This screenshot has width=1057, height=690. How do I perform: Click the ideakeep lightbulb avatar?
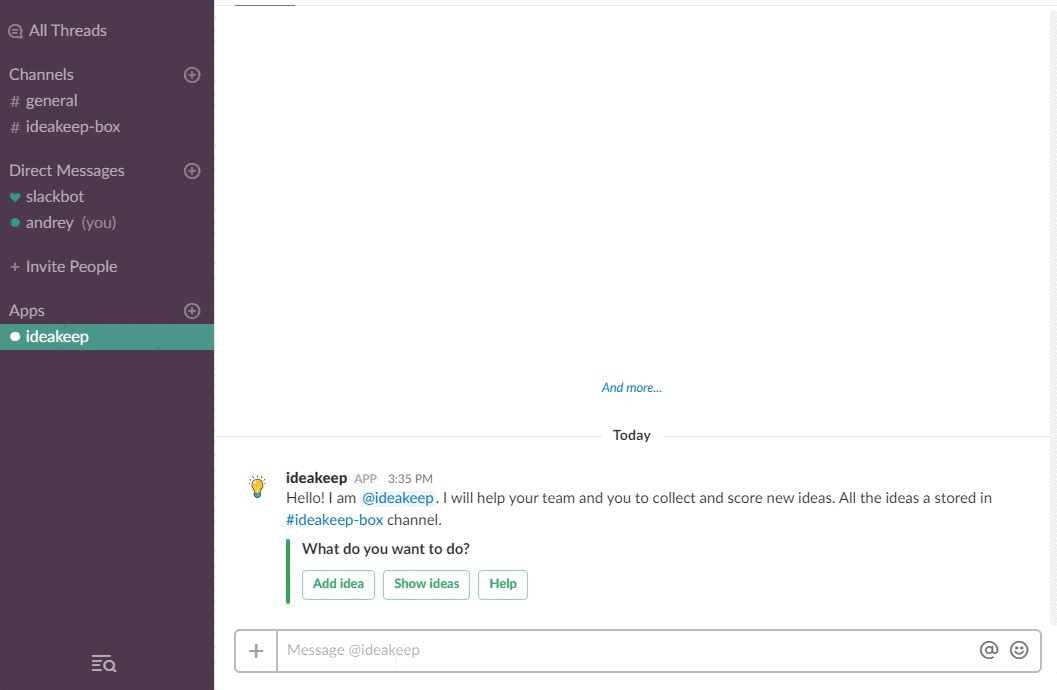coord(258,486)
